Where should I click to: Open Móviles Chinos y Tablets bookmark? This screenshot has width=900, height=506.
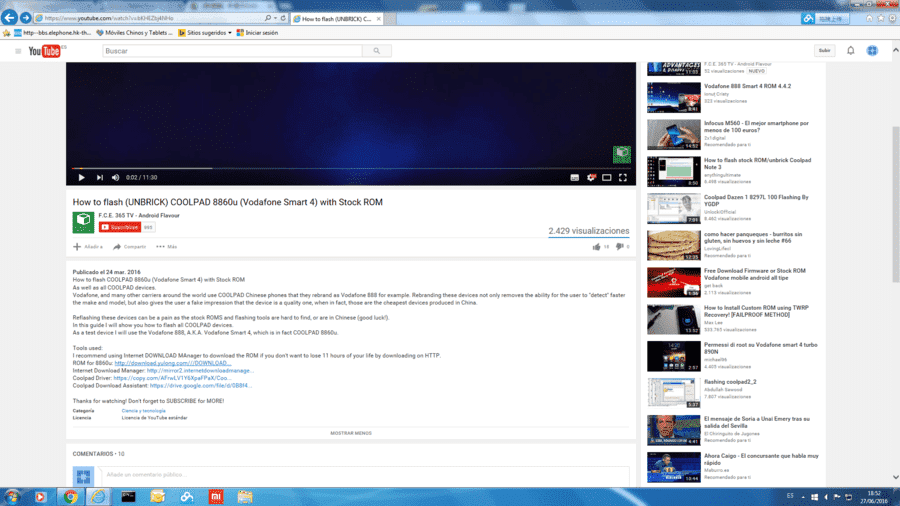134,33
